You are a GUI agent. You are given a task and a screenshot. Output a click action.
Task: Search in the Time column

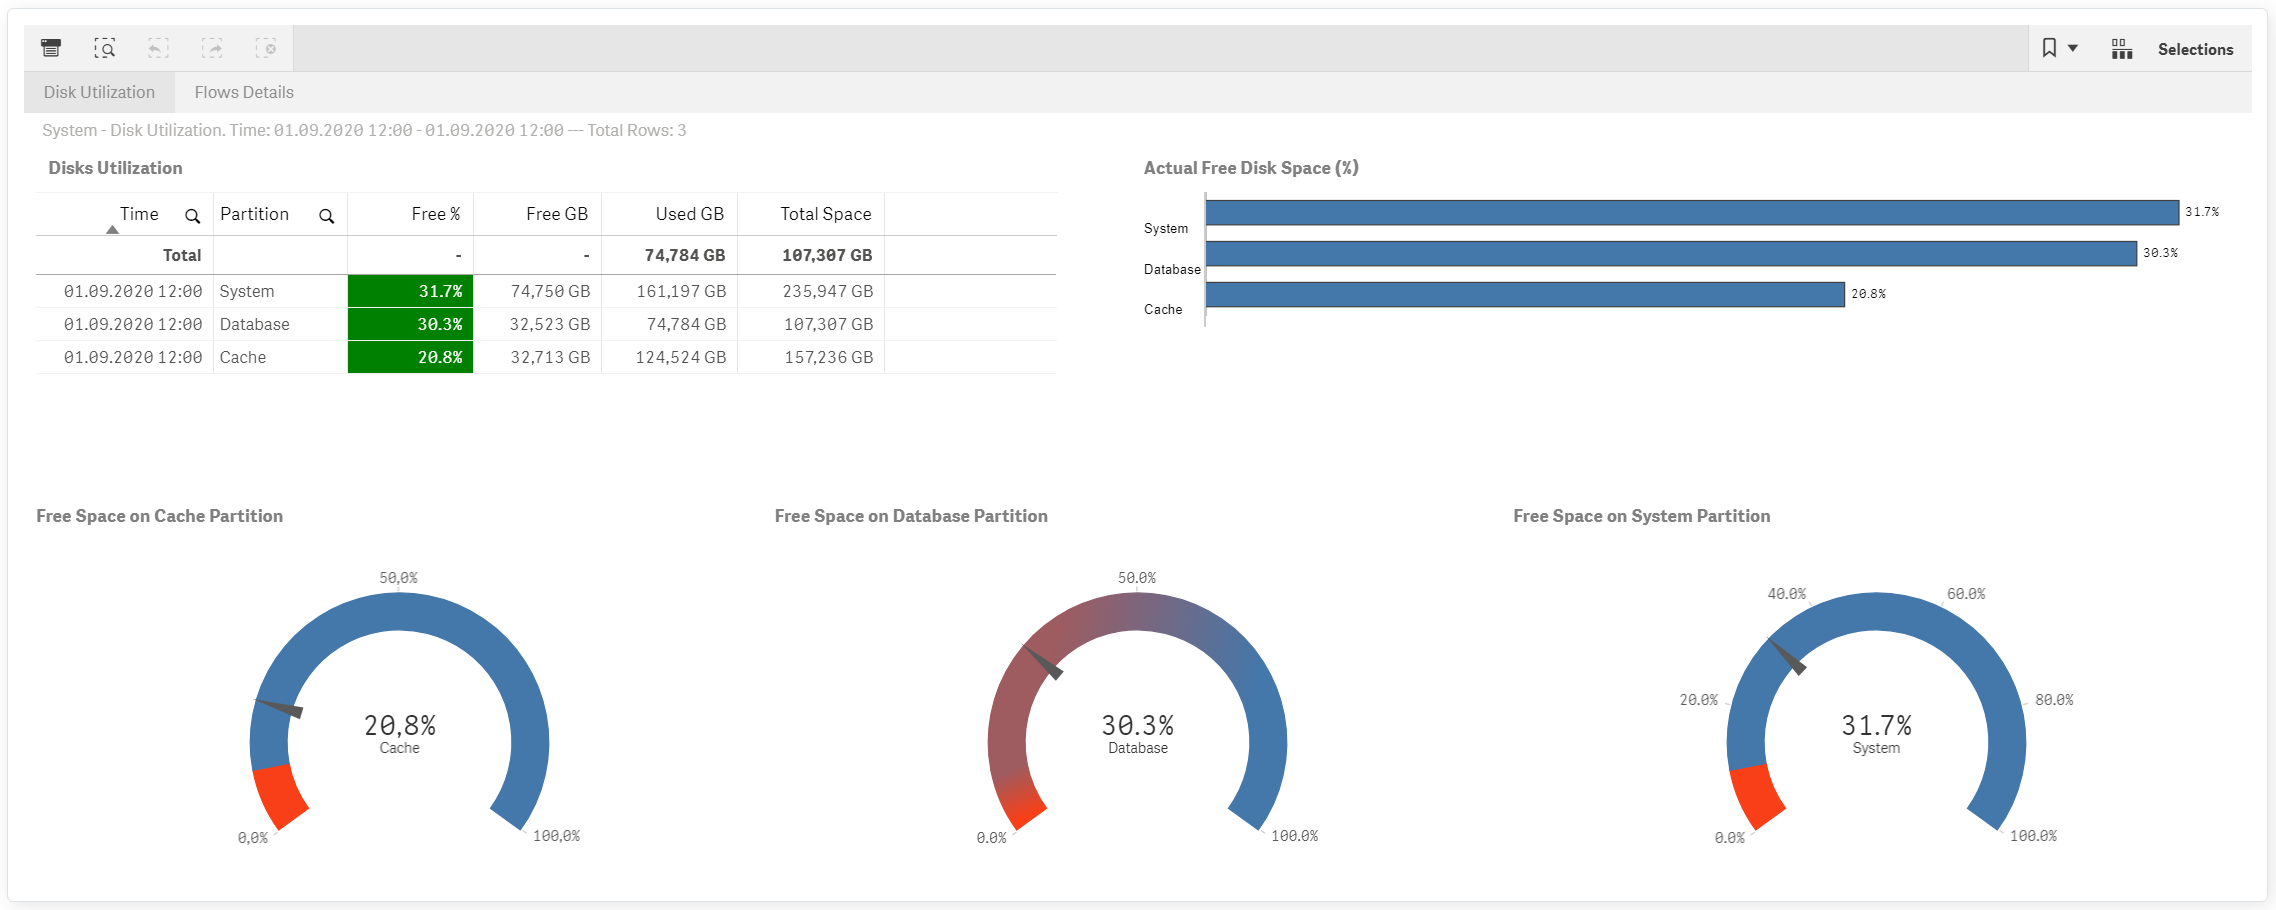[x=192, y=216]
